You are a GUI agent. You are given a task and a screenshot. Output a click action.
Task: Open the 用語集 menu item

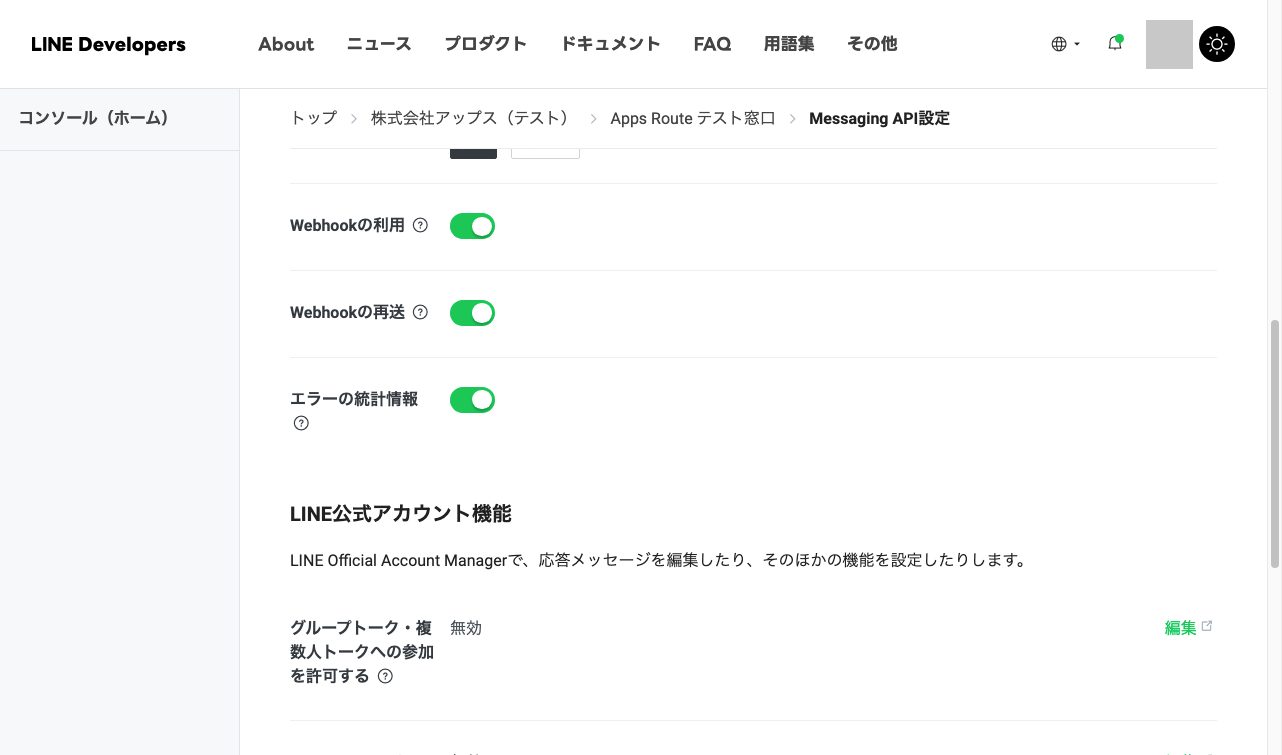(x=789, y=44)
